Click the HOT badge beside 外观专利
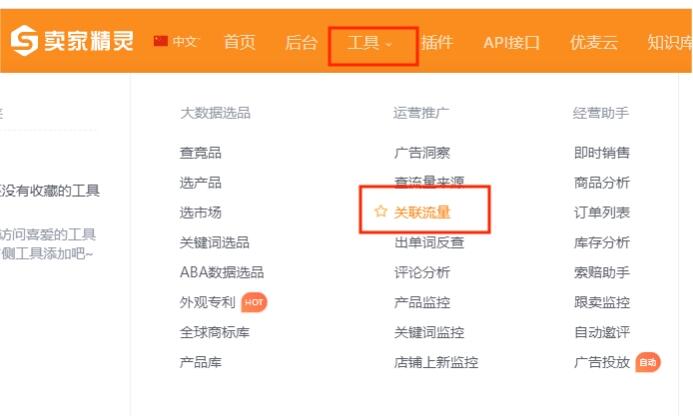 pos(254,303)
